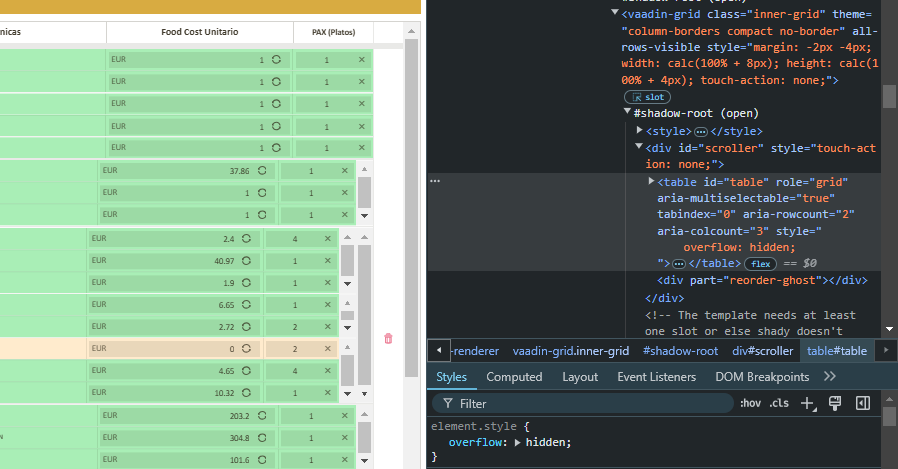
Task: Expand the table id="table" node
Action: pos(651,182)
